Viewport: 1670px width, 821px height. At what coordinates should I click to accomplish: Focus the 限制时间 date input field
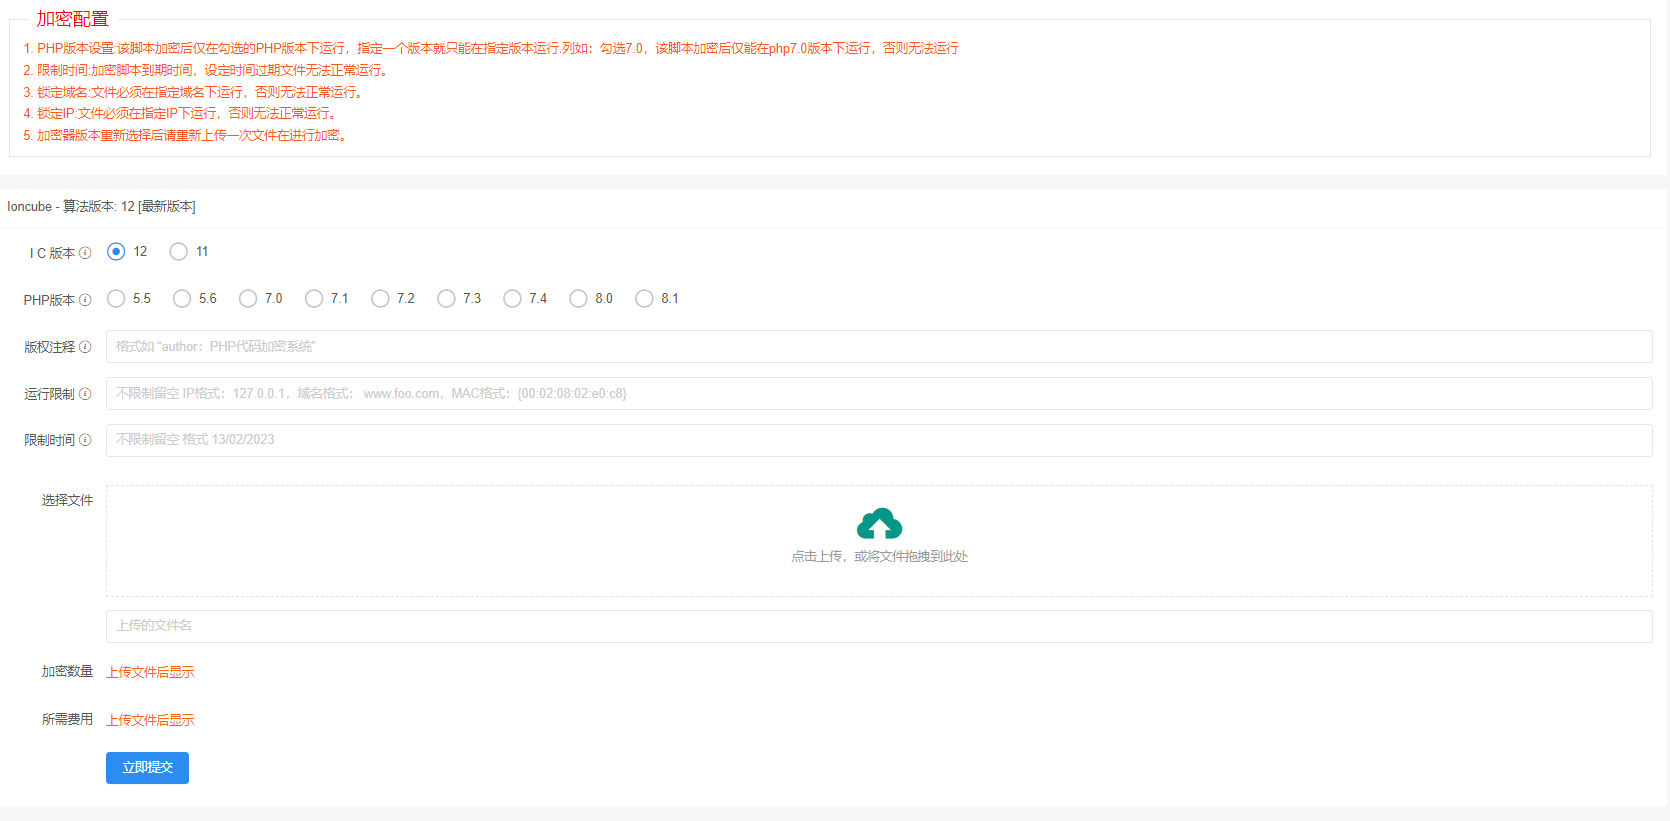tap(879, 440)
